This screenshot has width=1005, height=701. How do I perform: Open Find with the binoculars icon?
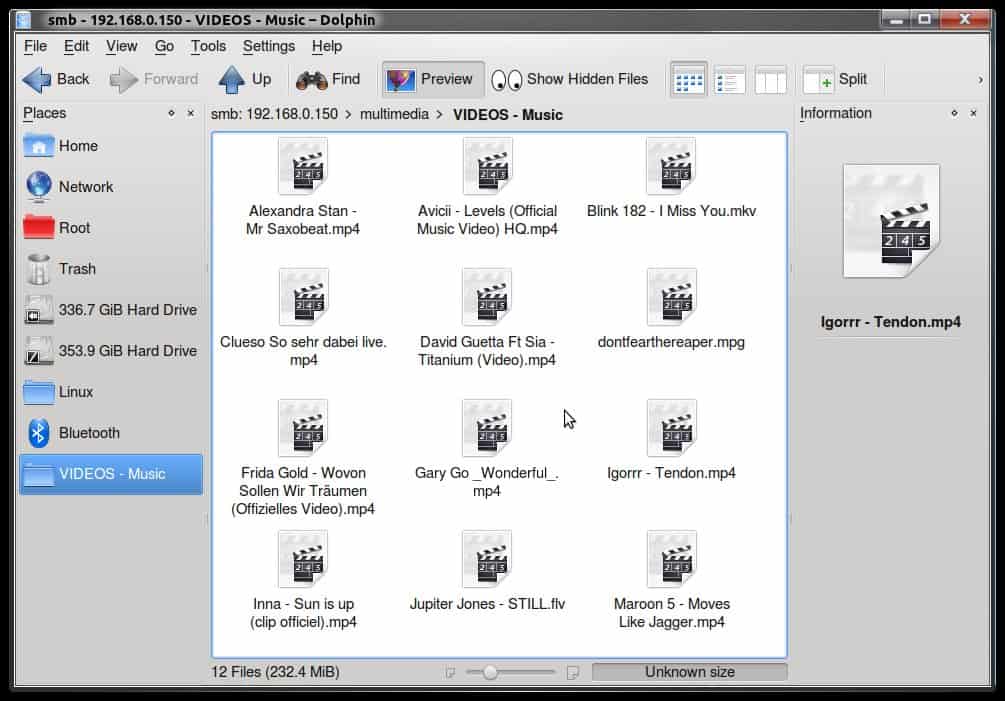pos(328,79)
